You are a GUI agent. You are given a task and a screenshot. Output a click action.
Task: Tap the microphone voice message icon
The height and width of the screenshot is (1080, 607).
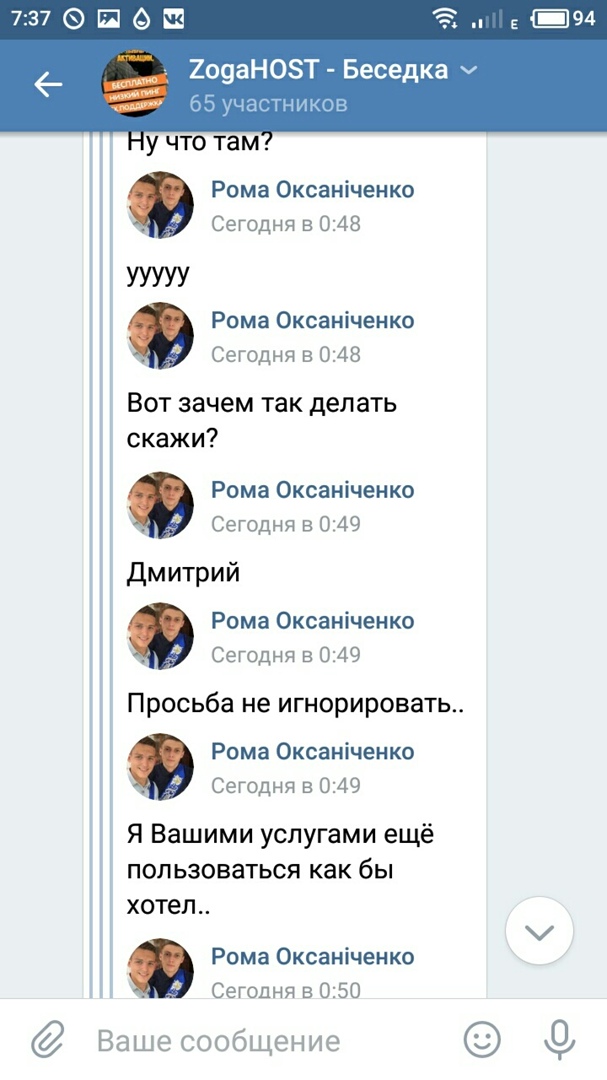558,1040
